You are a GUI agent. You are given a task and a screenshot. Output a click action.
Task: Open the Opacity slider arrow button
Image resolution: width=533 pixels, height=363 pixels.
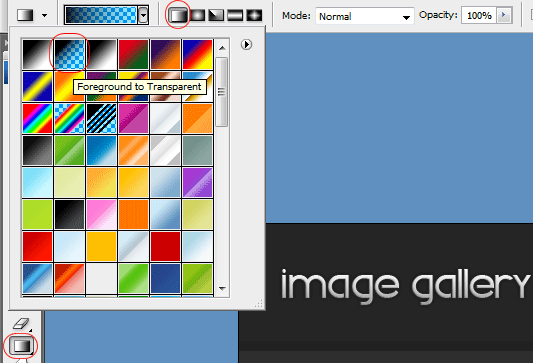(504, 15)
